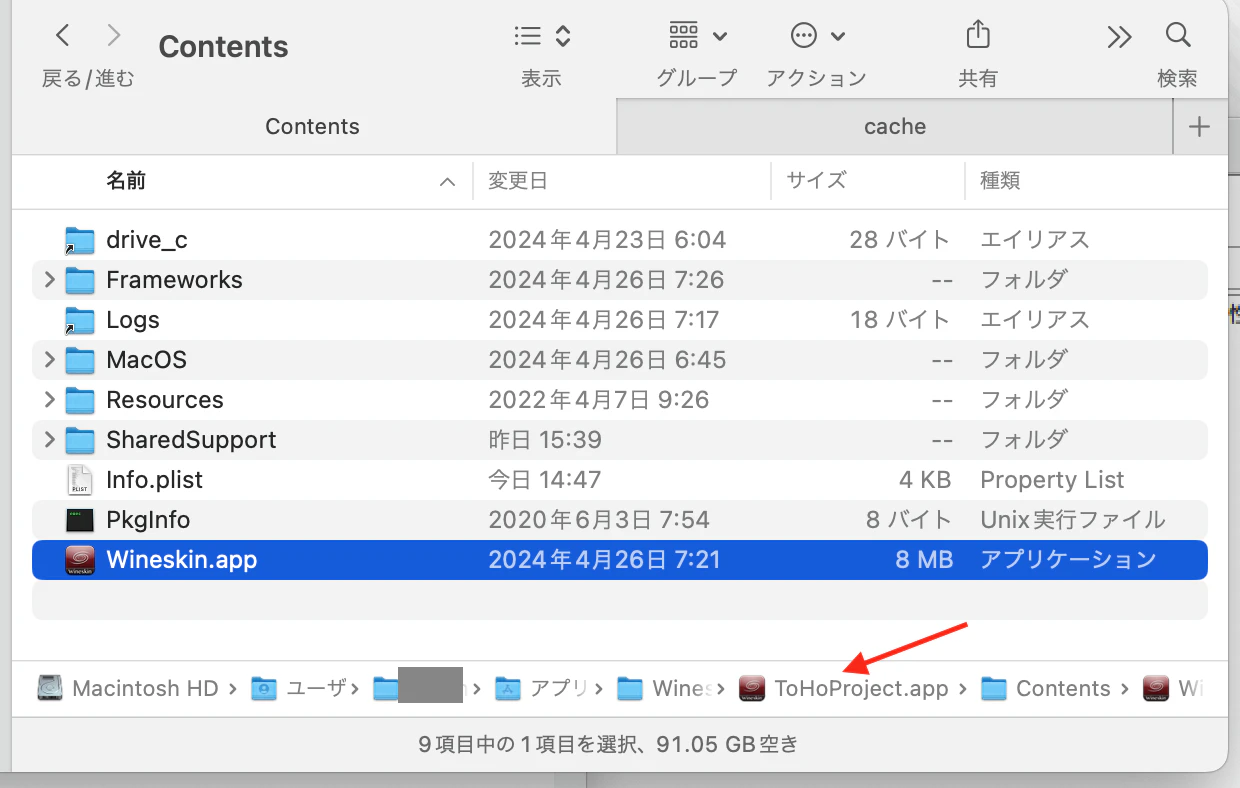Click the 今日 14:47 date cell

point(545,480)
